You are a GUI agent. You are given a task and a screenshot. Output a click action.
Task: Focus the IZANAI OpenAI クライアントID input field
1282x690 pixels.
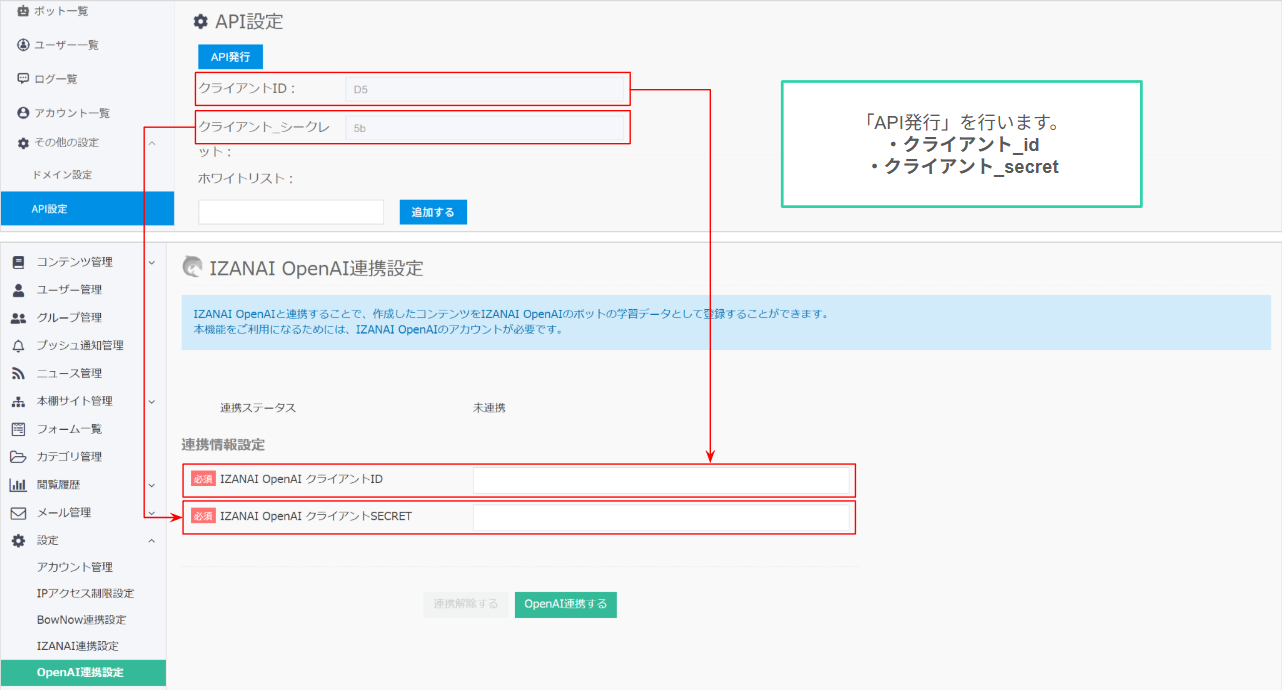pyautogui.click(x=660, y=480)
